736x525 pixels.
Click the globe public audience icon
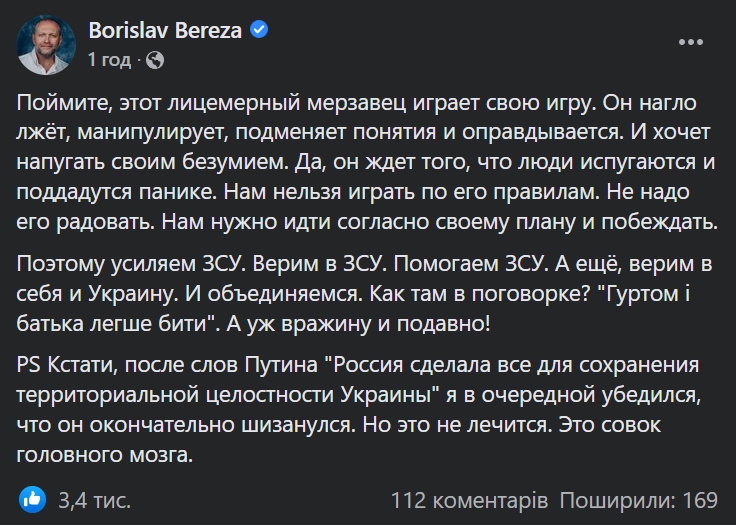pyautogui.click(x=154, y=60)
